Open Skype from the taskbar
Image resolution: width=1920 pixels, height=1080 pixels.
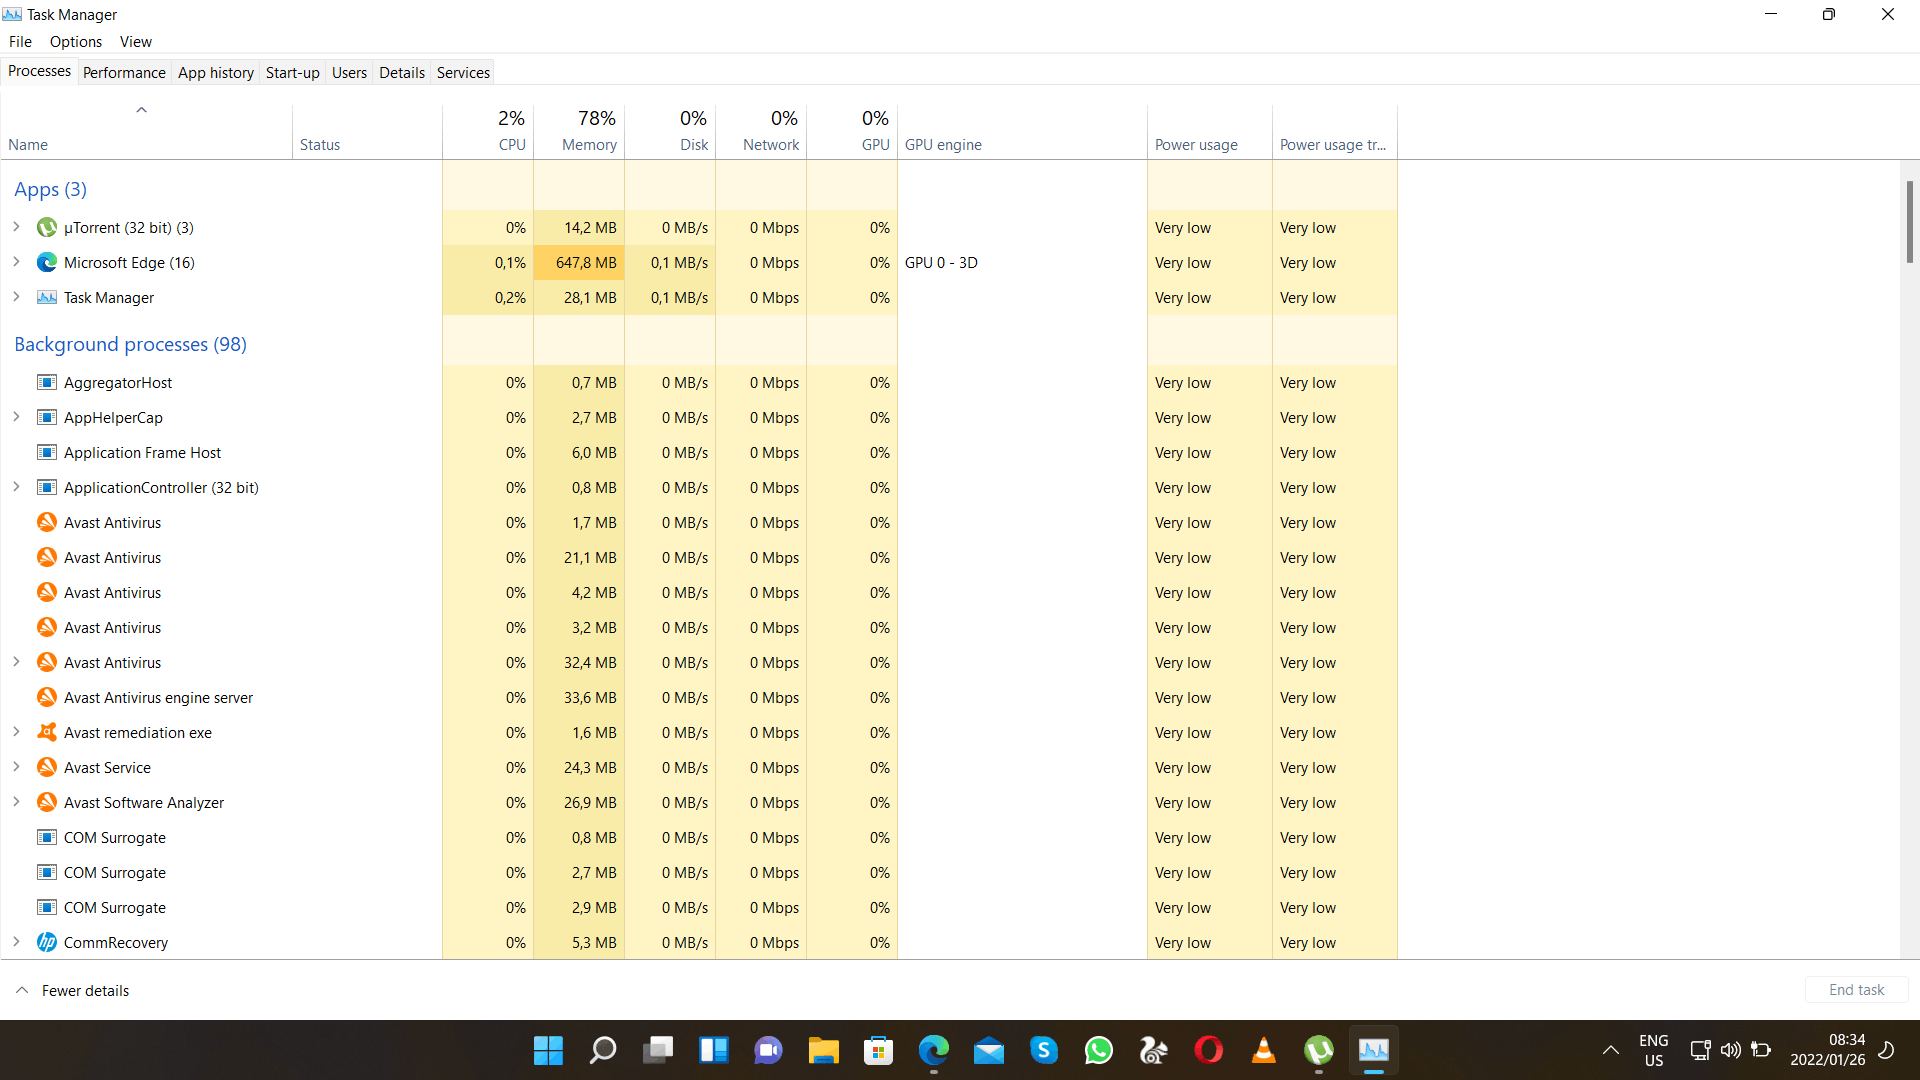(x=1043, y=1050)
